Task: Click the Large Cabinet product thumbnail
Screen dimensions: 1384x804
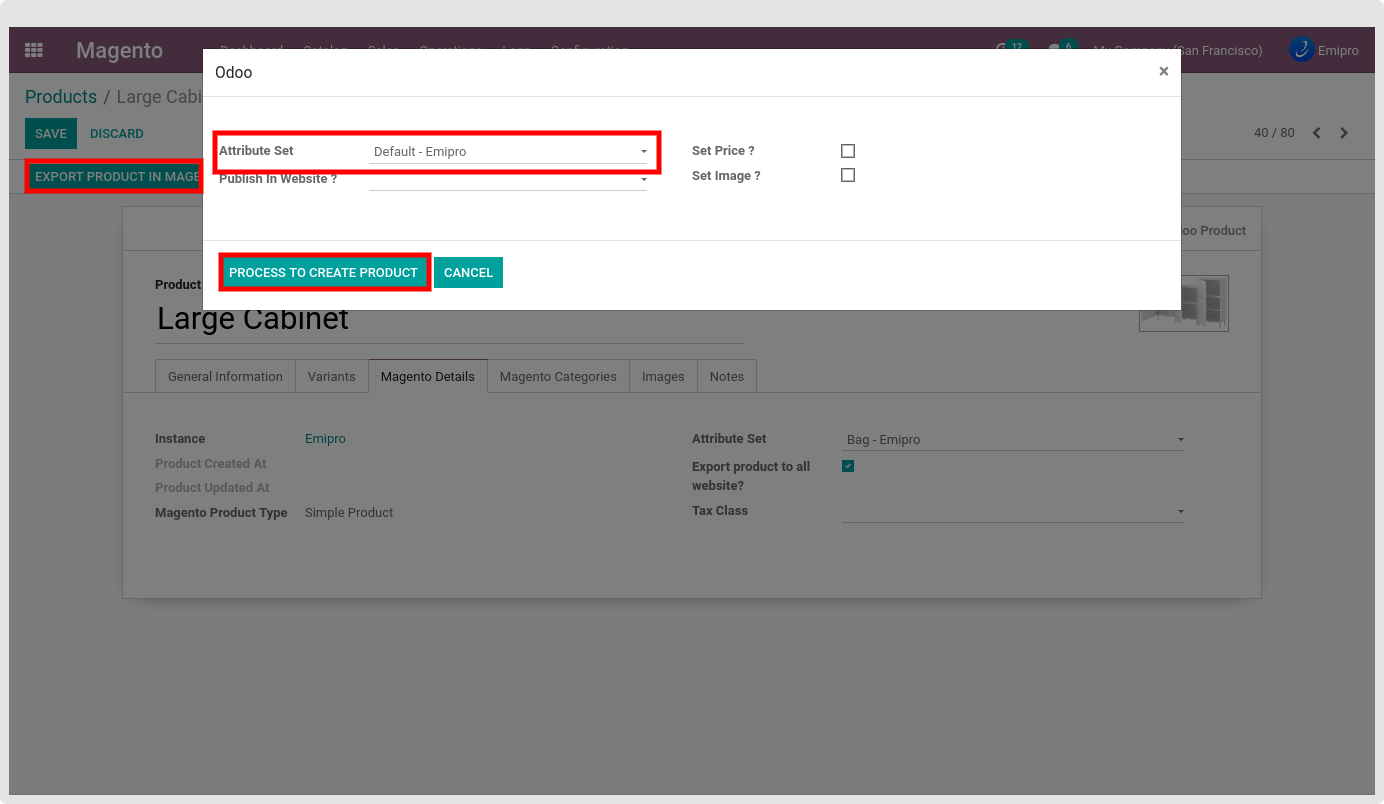Action: coord(1184,304)
